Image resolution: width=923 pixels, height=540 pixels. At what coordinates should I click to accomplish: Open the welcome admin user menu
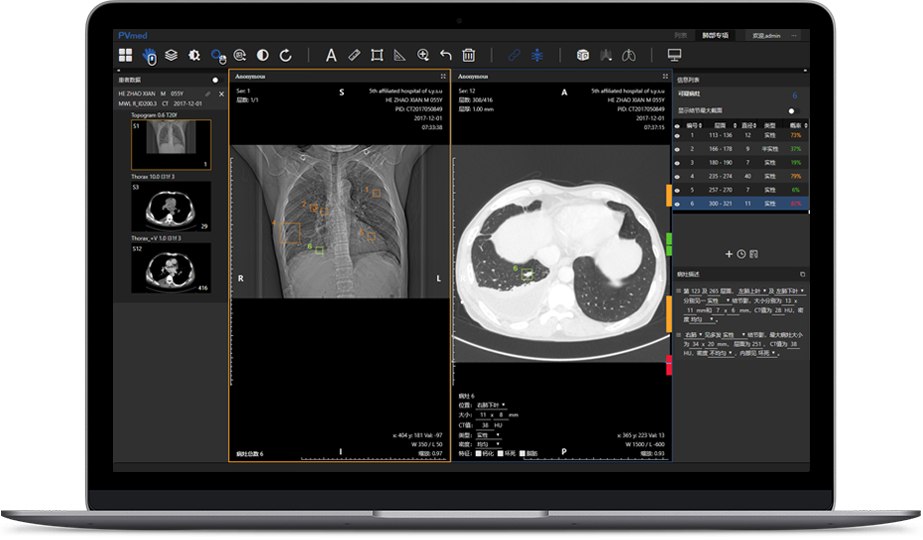click(766, 36)
